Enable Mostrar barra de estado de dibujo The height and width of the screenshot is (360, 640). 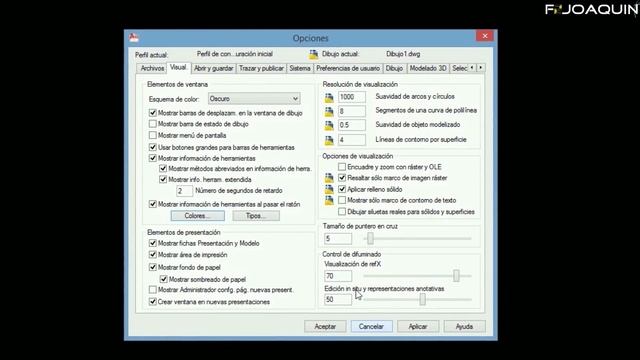tap(153, 124)
